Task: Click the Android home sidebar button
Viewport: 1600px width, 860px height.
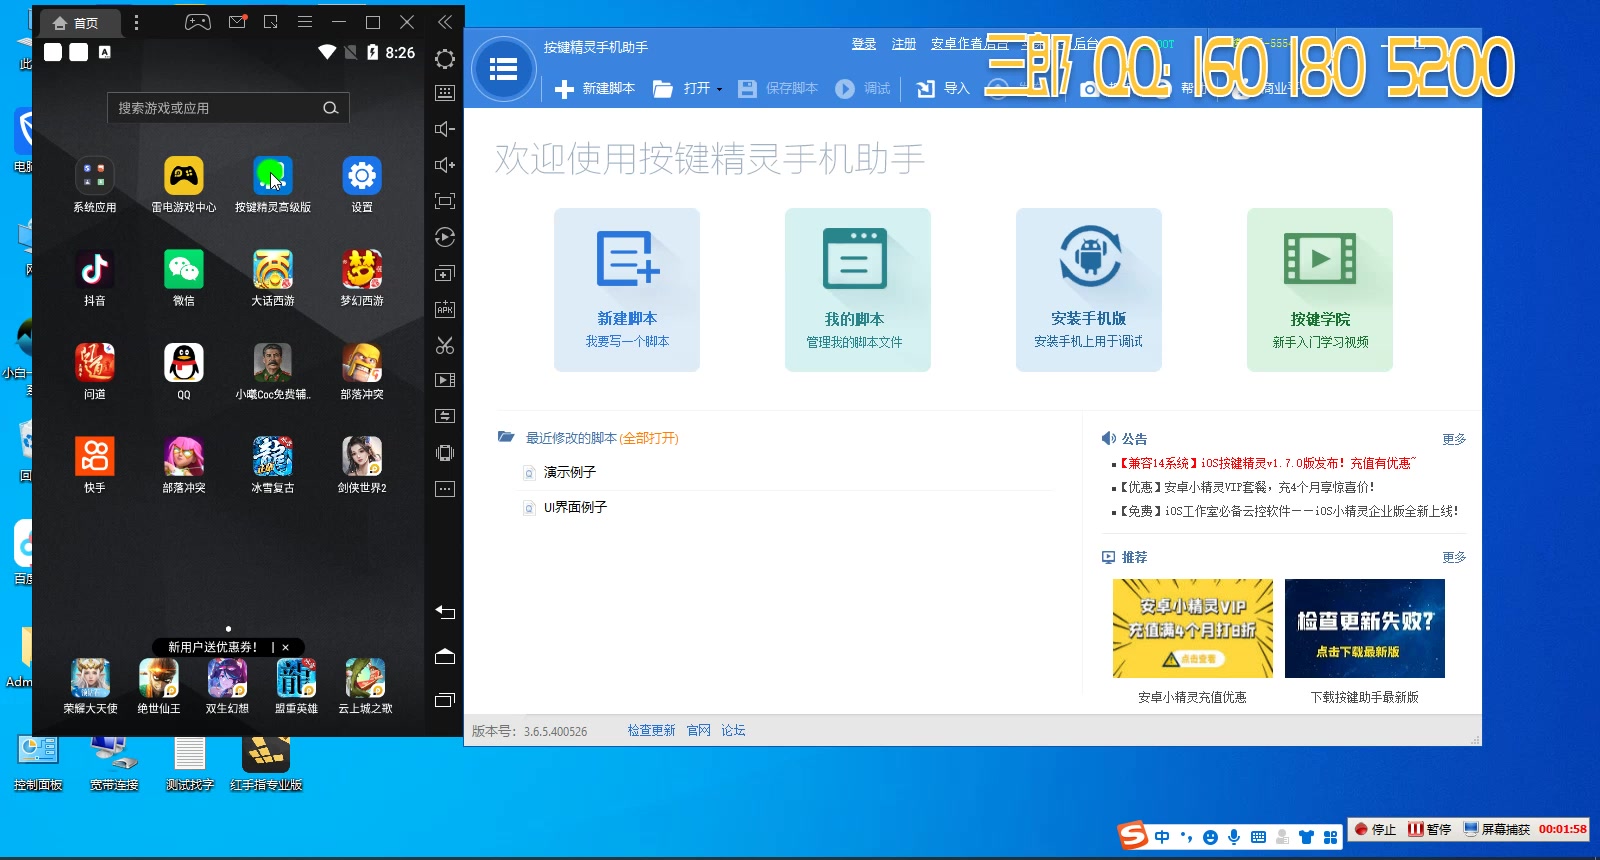Action: 445,656
